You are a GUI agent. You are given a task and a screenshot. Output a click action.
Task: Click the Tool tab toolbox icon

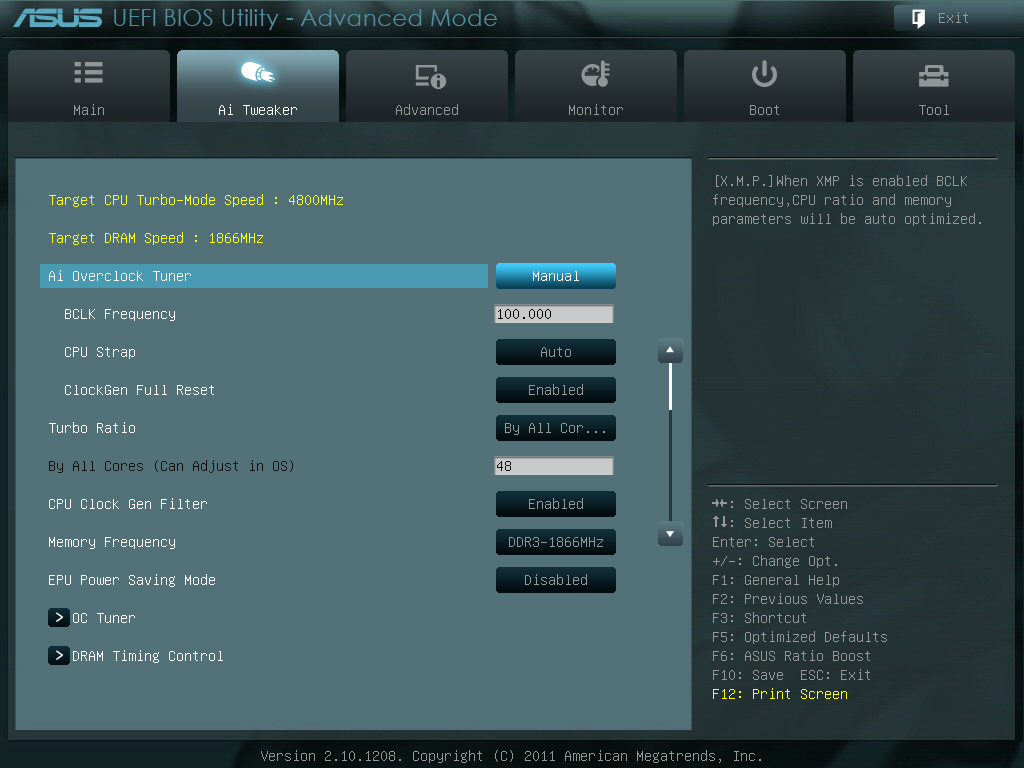933,76
